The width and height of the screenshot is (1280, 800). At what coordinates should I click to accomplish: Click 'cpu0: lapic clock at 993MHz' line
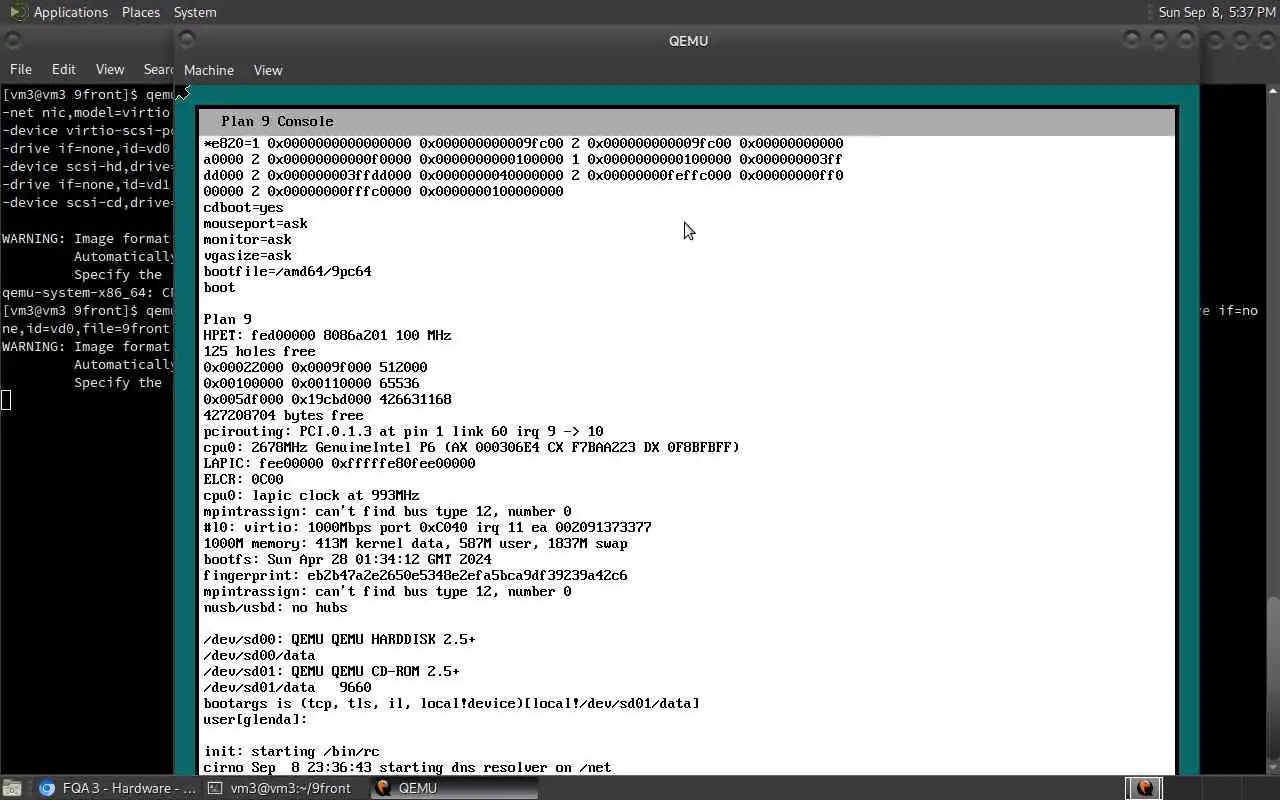point(311,495)
